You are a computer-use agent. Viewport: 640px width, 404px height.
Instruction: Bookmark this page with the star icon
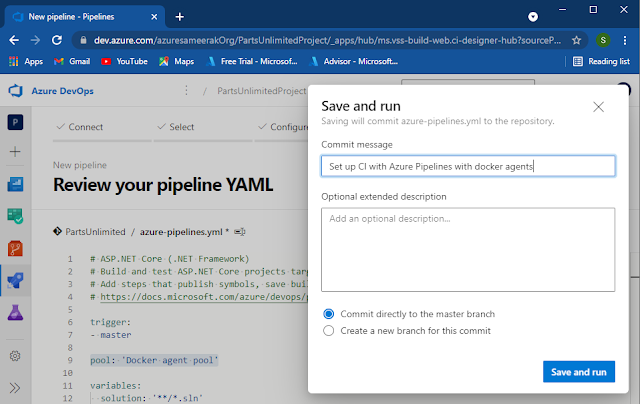coord(577,41)
